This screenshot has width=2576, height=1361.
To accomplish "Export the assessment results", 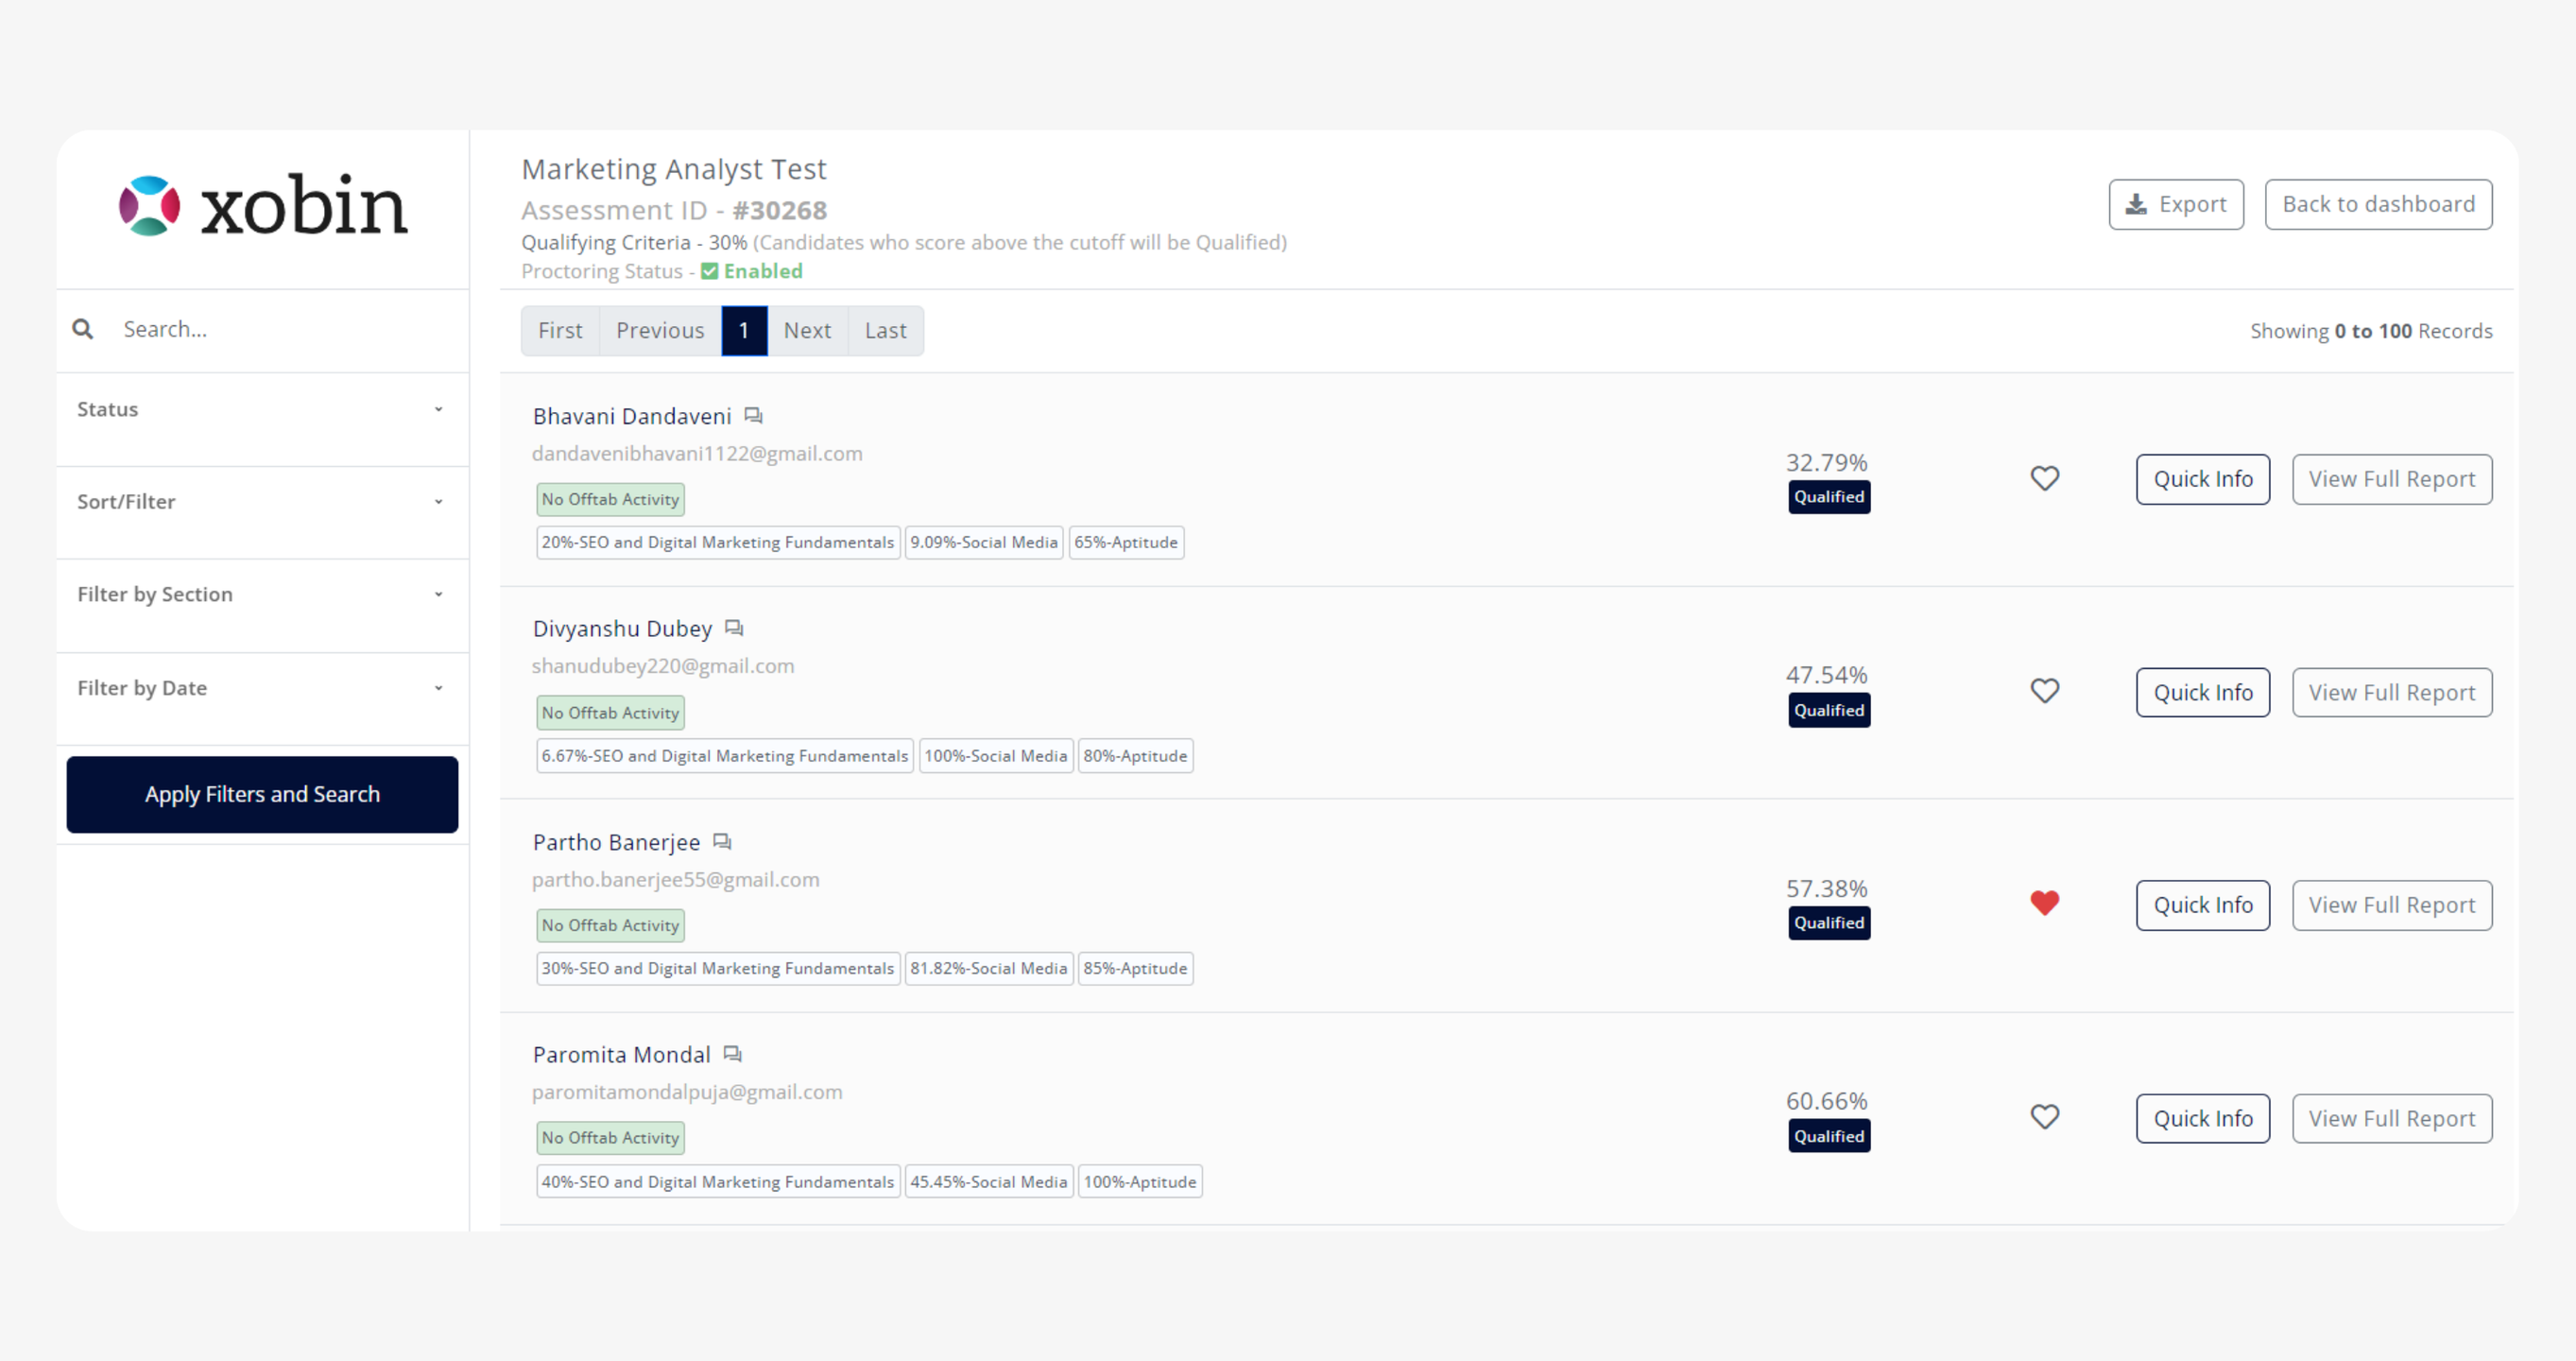I will click(x=2175, y=204).
